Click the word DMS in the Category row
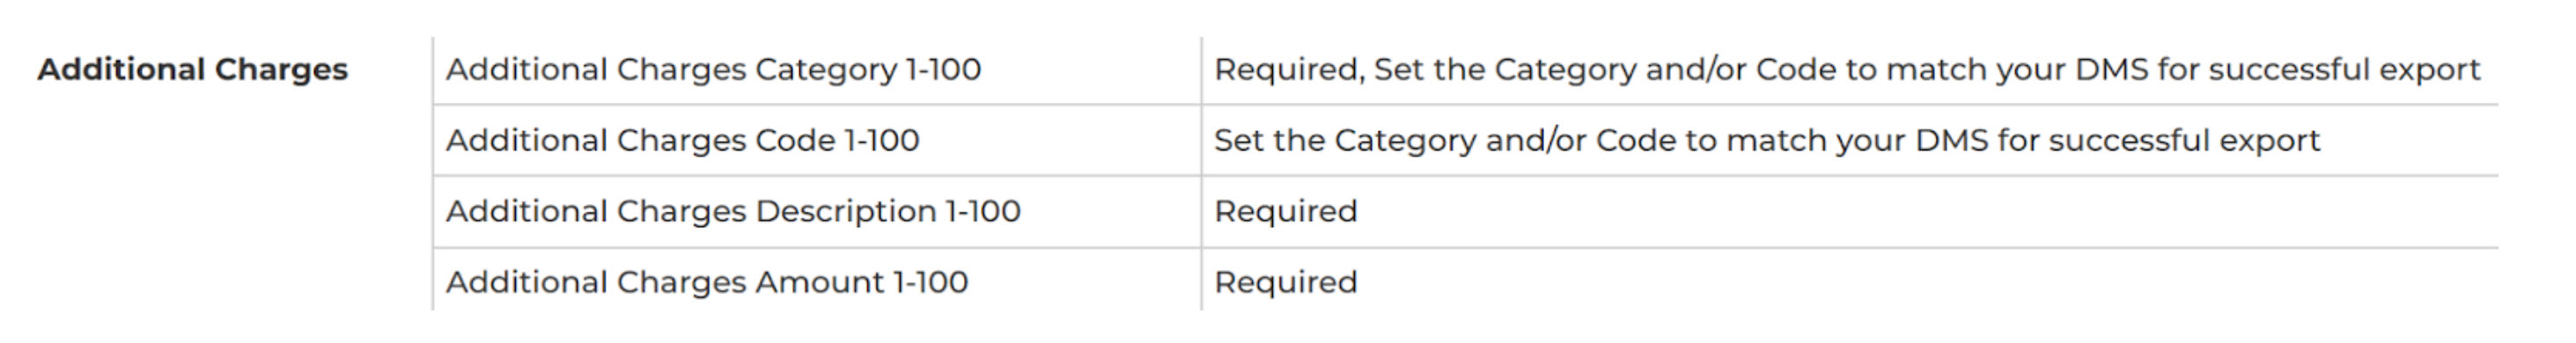This screenshot has height=343, width=2576. 2112,70
